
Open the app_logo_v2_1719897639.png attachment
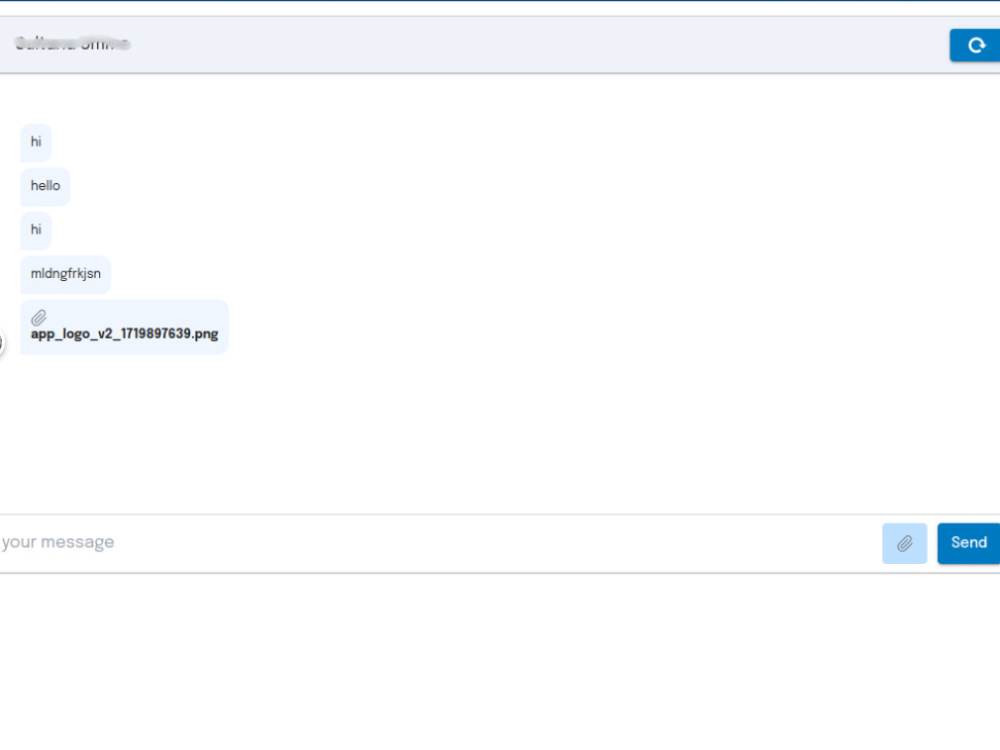124,334
